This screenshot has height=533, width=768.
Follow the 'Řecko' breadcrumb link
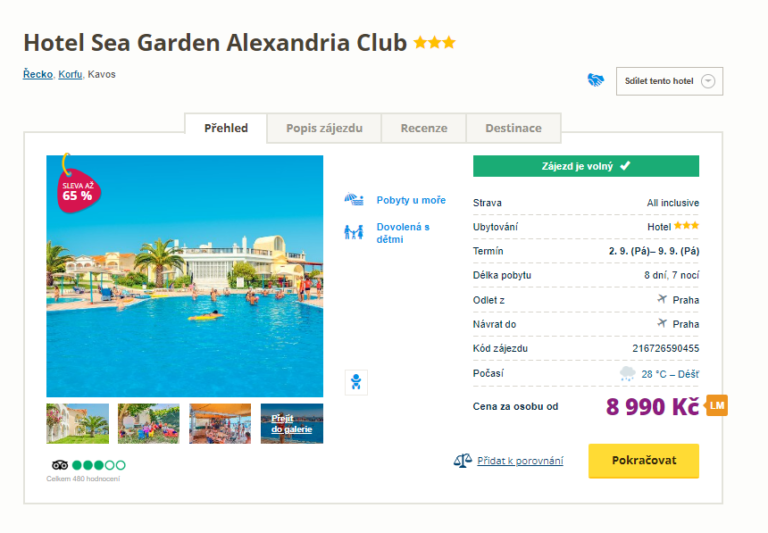(38, 74)
